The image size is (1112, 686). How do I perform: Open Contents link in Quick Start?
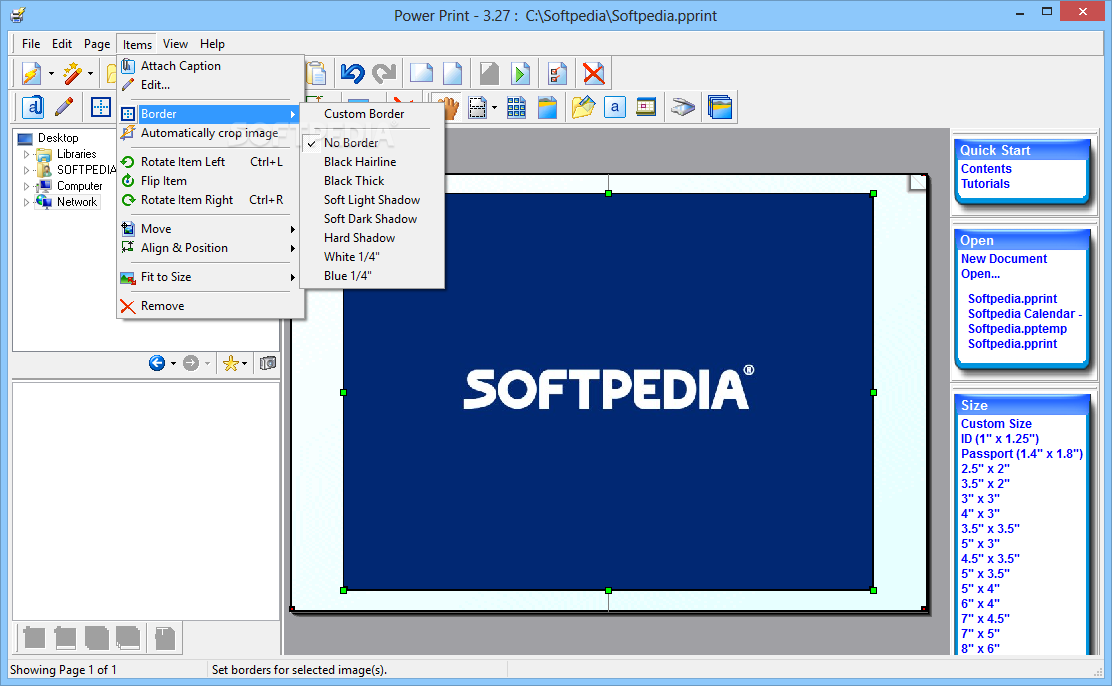[986, 169]
